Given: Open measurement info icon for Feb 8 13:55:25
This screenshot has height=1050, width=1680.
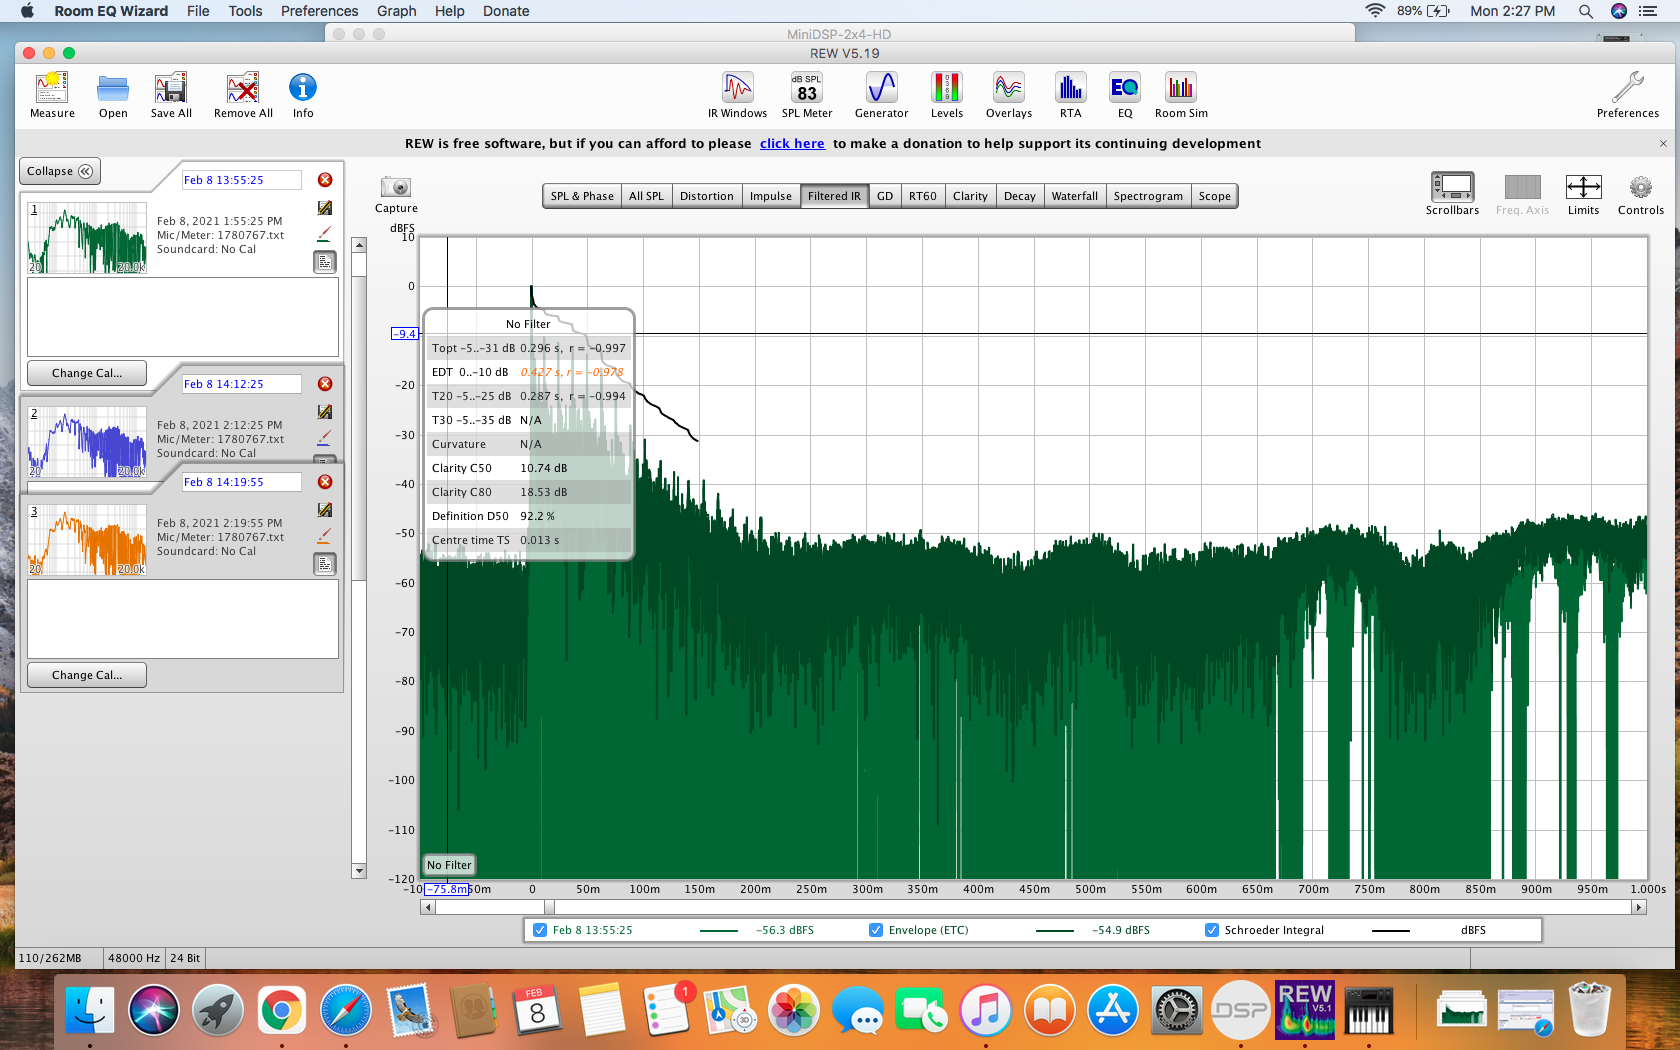Looking at the screenshot, I should (x=325, y=262).
